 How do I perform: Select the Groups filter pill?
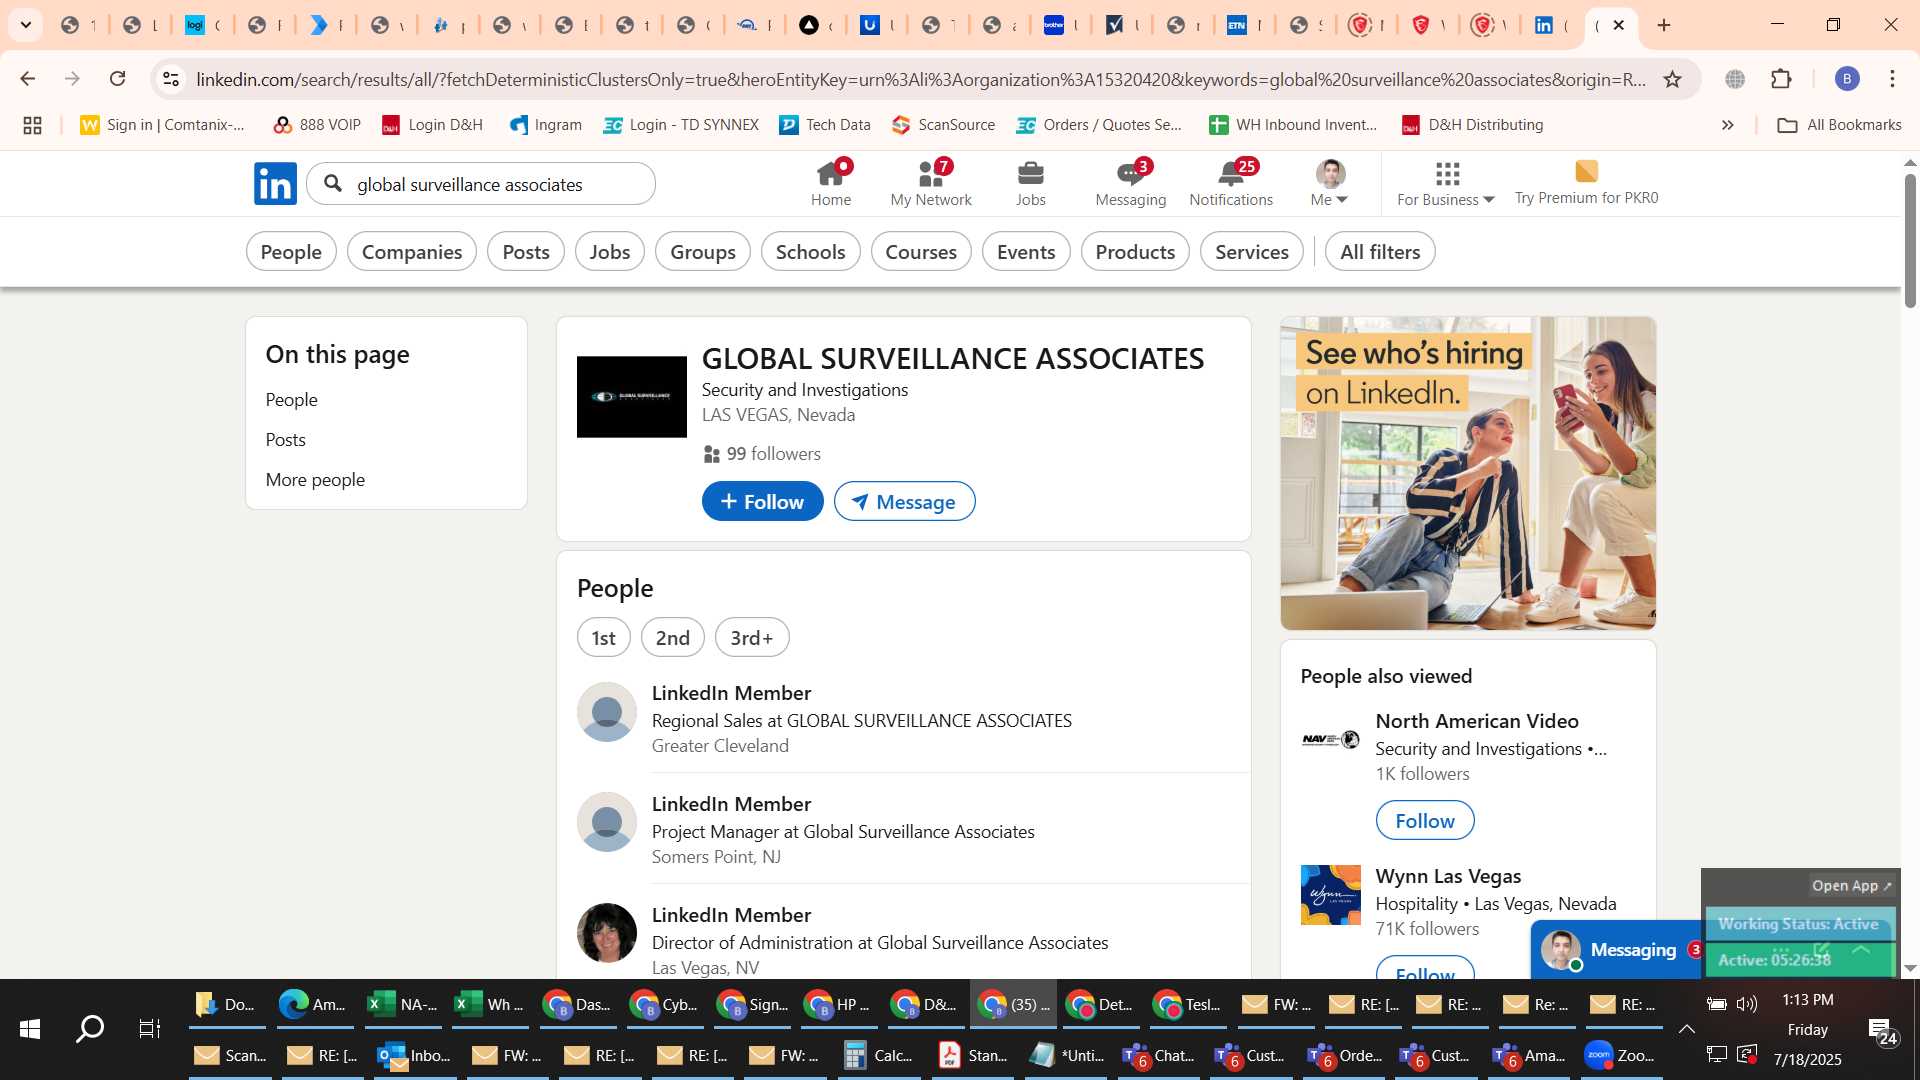(x=703, y=252)
